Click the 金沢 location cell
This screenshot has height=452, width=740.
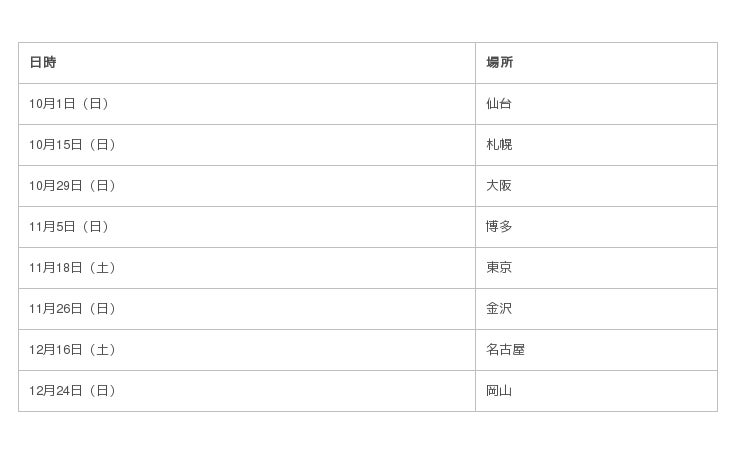pos(499,309)
